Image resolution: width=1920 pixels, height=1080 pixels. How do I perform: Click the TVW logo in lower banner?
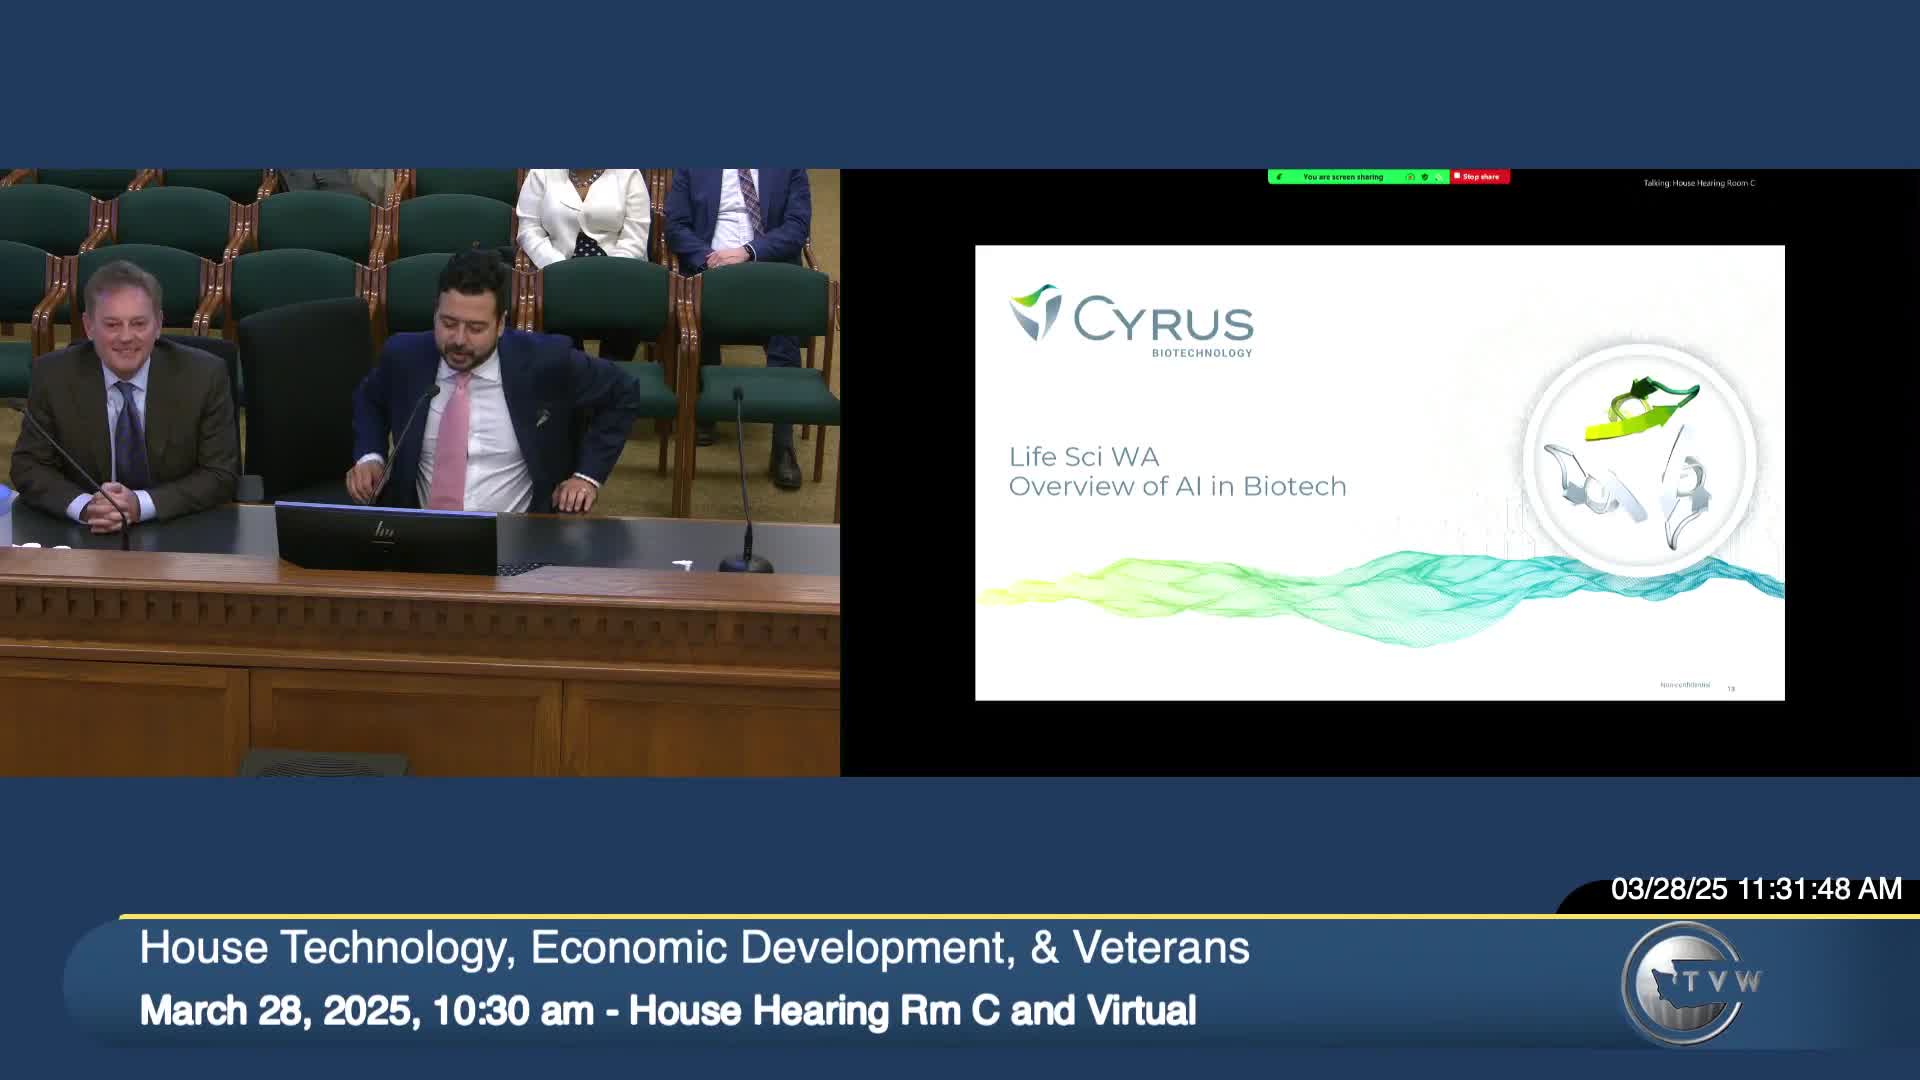(x=1690, y=982)
